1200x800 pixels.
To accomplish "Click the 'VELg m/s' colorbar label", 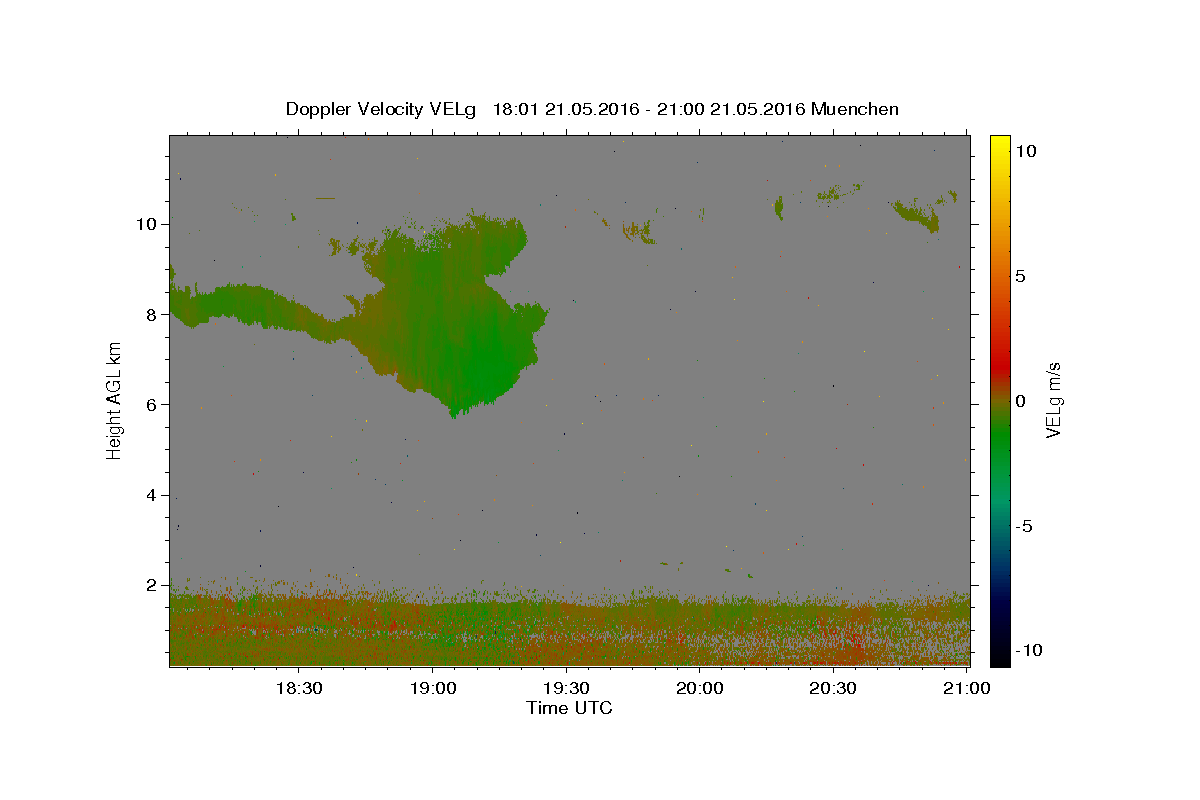I will (1053, 401).
